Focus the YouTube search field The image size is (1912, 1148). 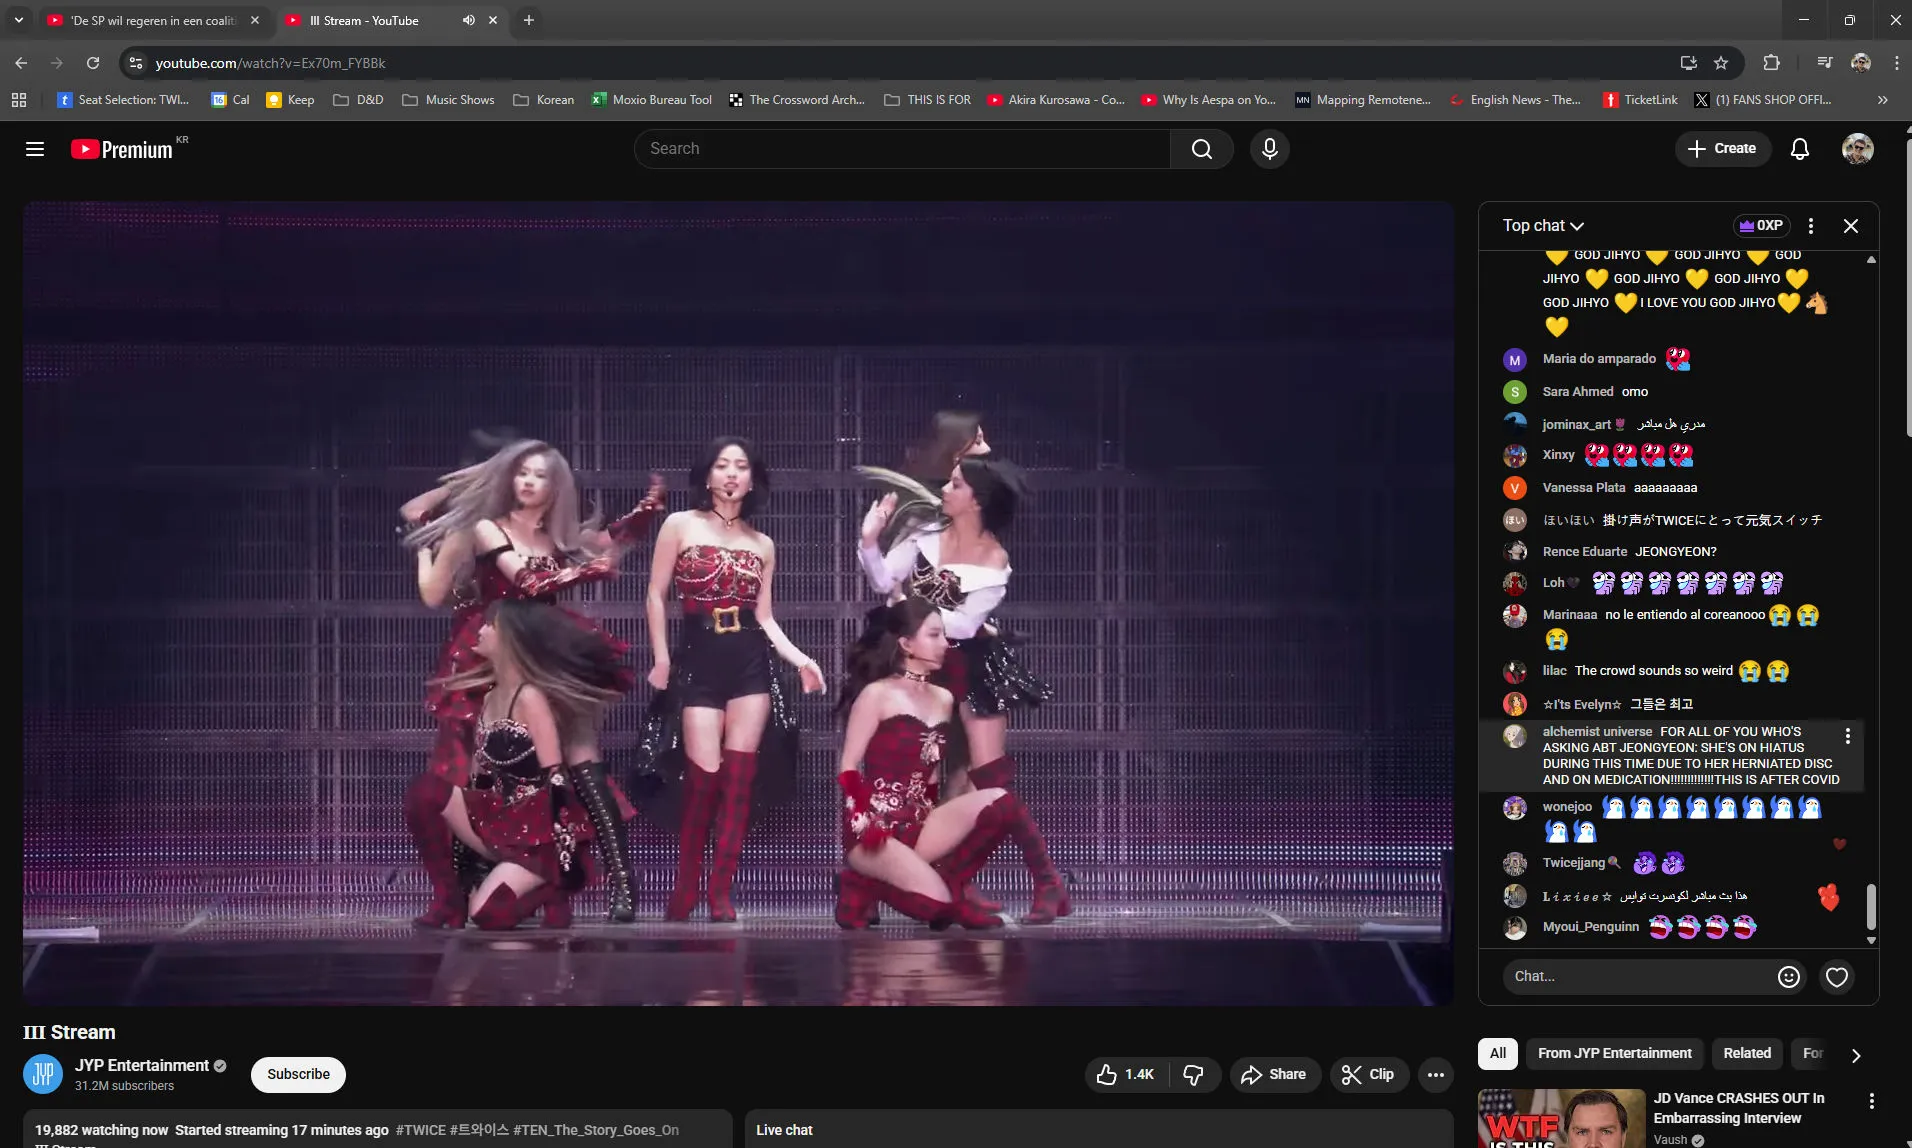[x=902, y=149]
